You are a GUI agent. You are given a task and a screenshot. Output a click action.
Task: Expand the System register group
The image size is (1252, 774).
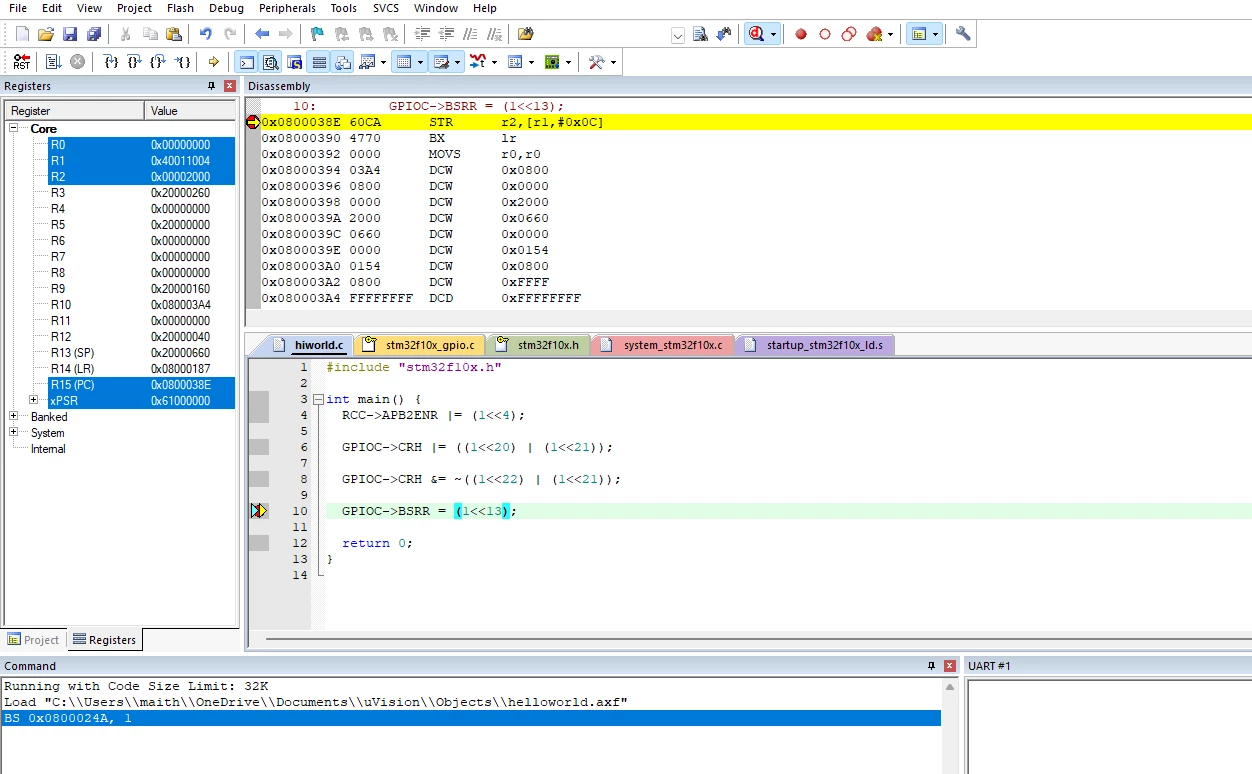point(14,432)
